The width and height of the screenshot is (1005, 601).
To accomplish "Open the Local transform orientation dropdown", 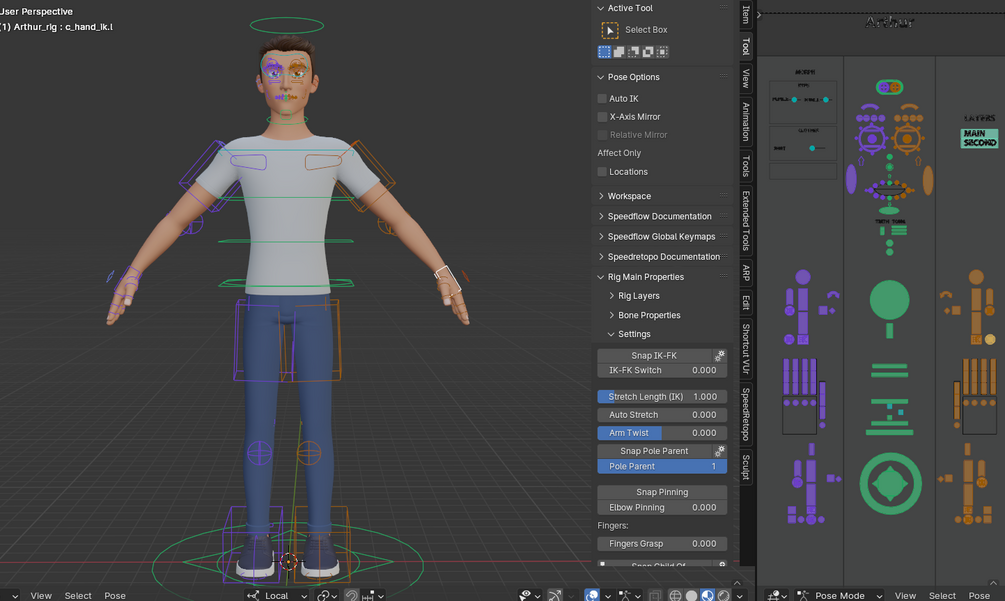I will [277, 595].
